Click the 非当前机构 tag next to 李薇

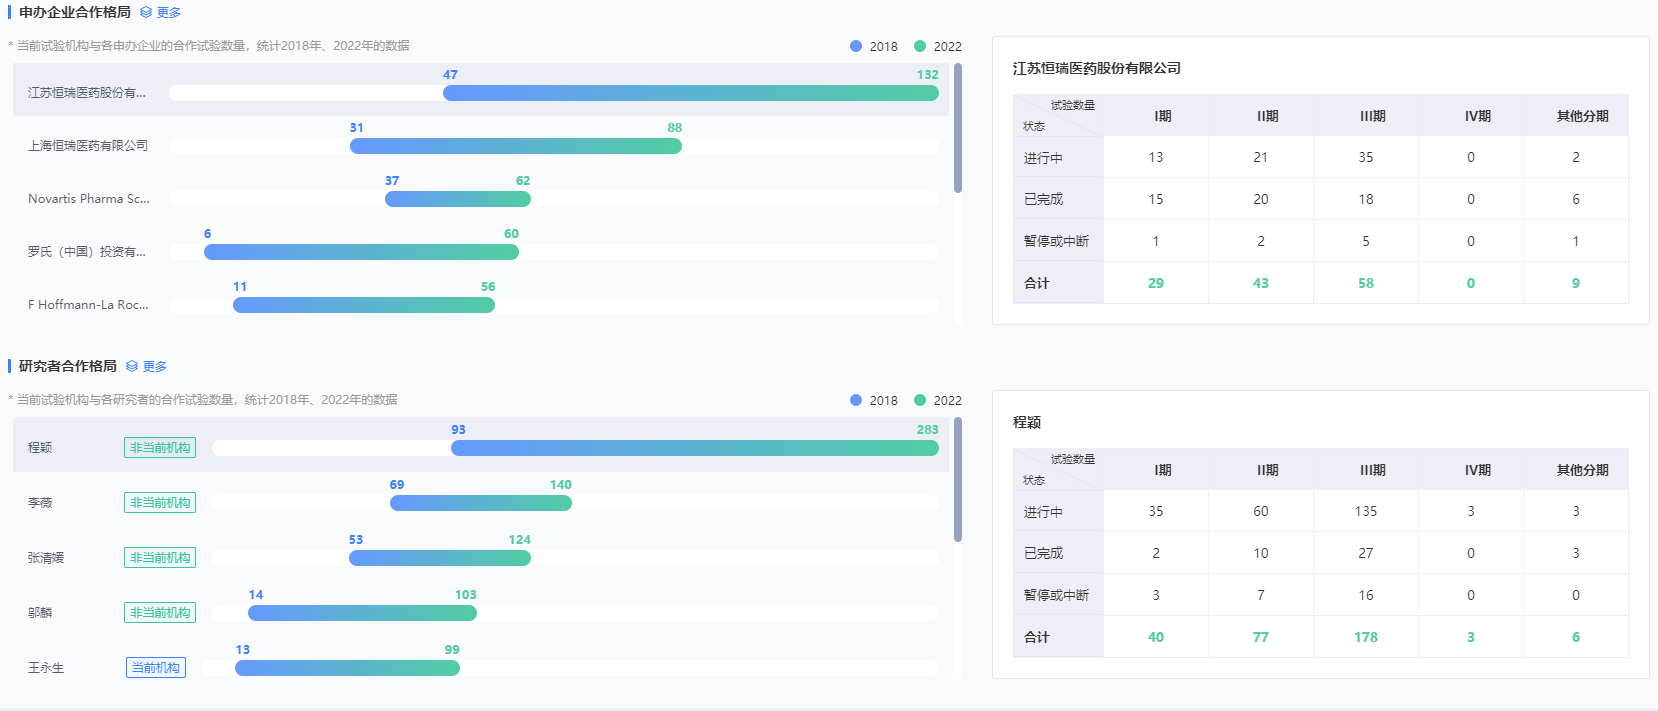point(160,503)
